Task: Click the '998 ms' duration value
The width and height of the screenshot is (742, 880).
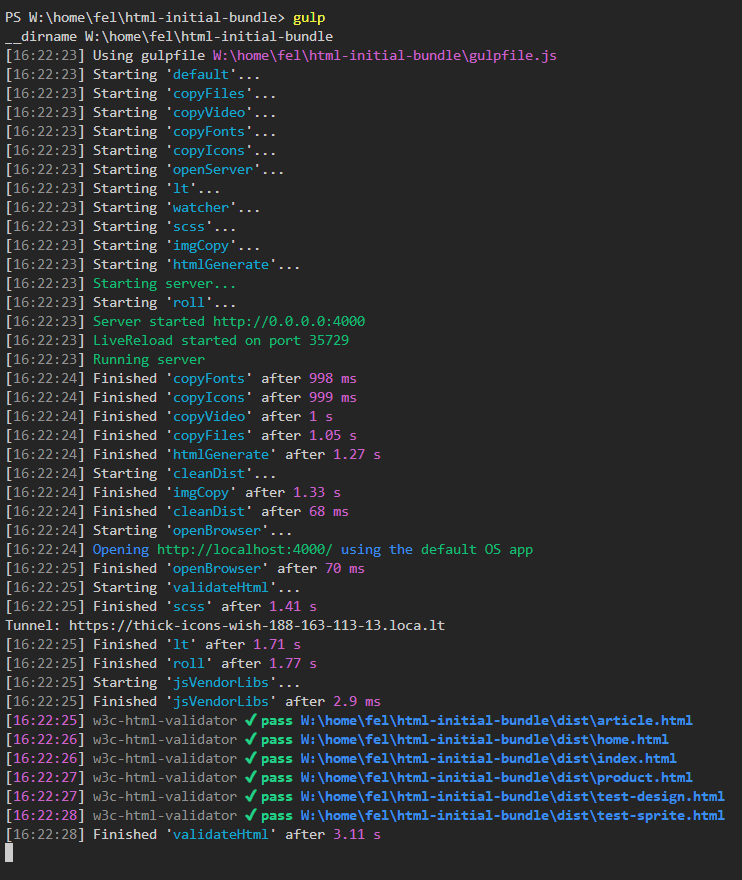Action: coord(333,379)
